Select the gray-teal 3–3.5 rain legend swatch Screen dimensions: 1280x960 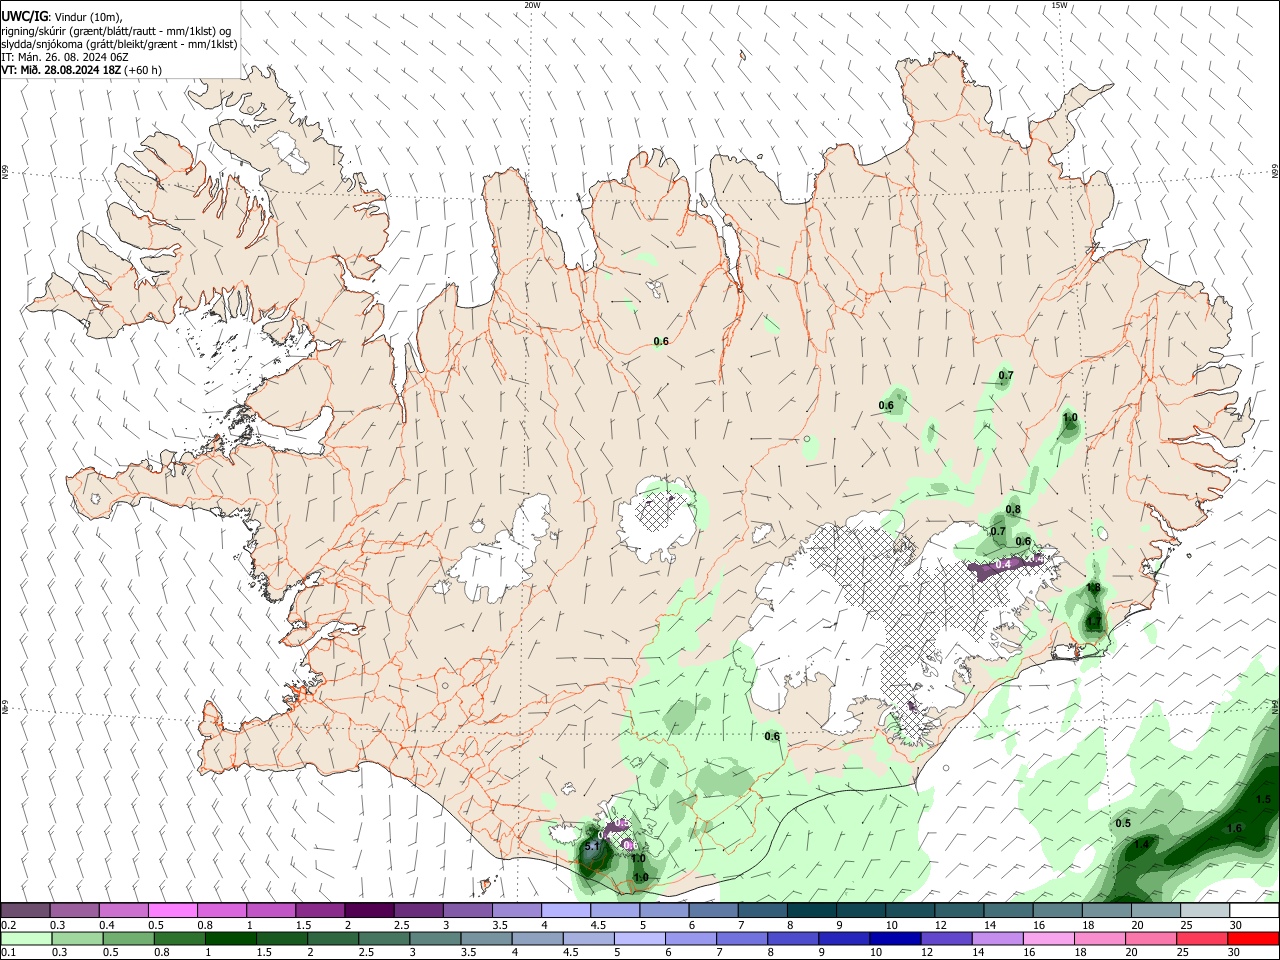[x=434, y=938]
